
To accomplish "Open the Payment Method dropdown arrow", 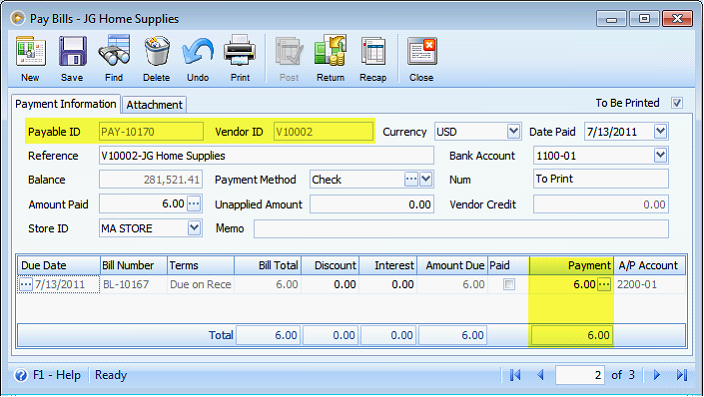I will click(x=426, y=179).
